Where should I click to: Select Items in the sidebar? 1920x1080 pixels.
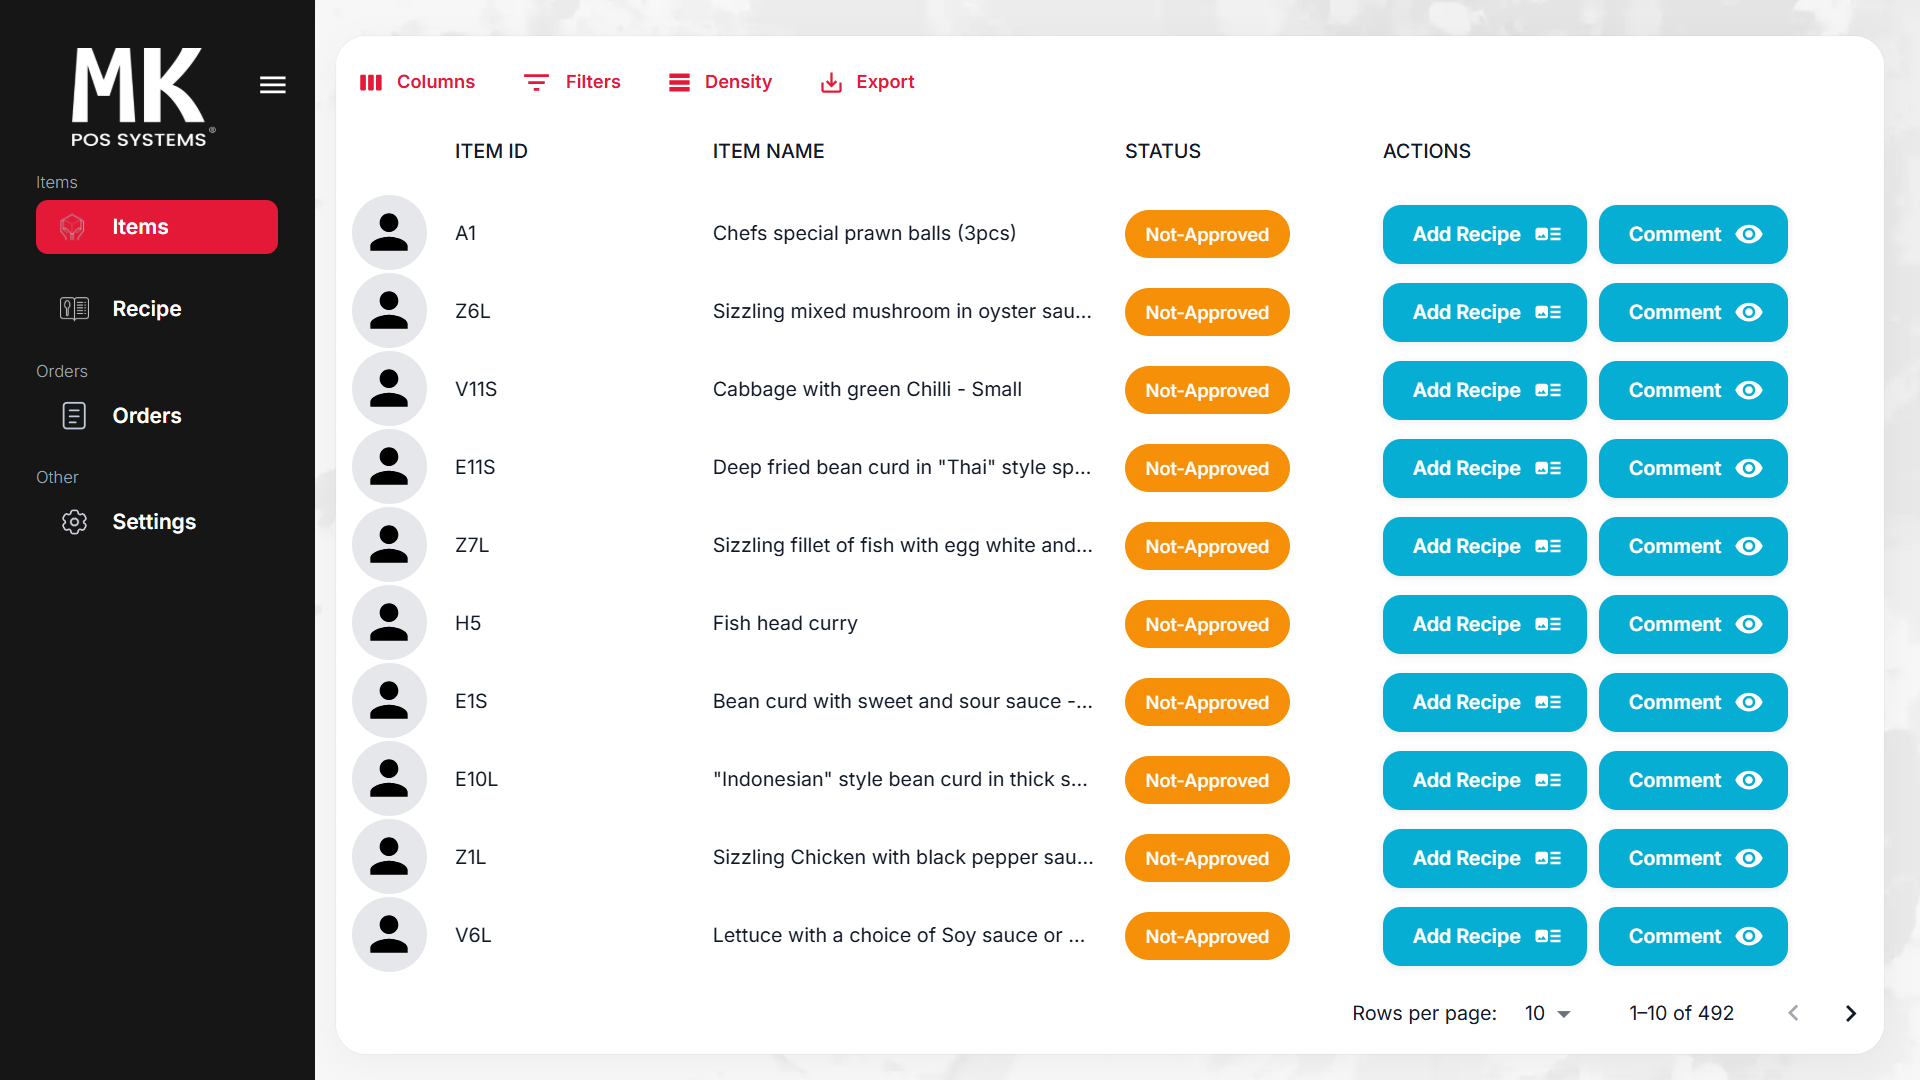(157, 227)
